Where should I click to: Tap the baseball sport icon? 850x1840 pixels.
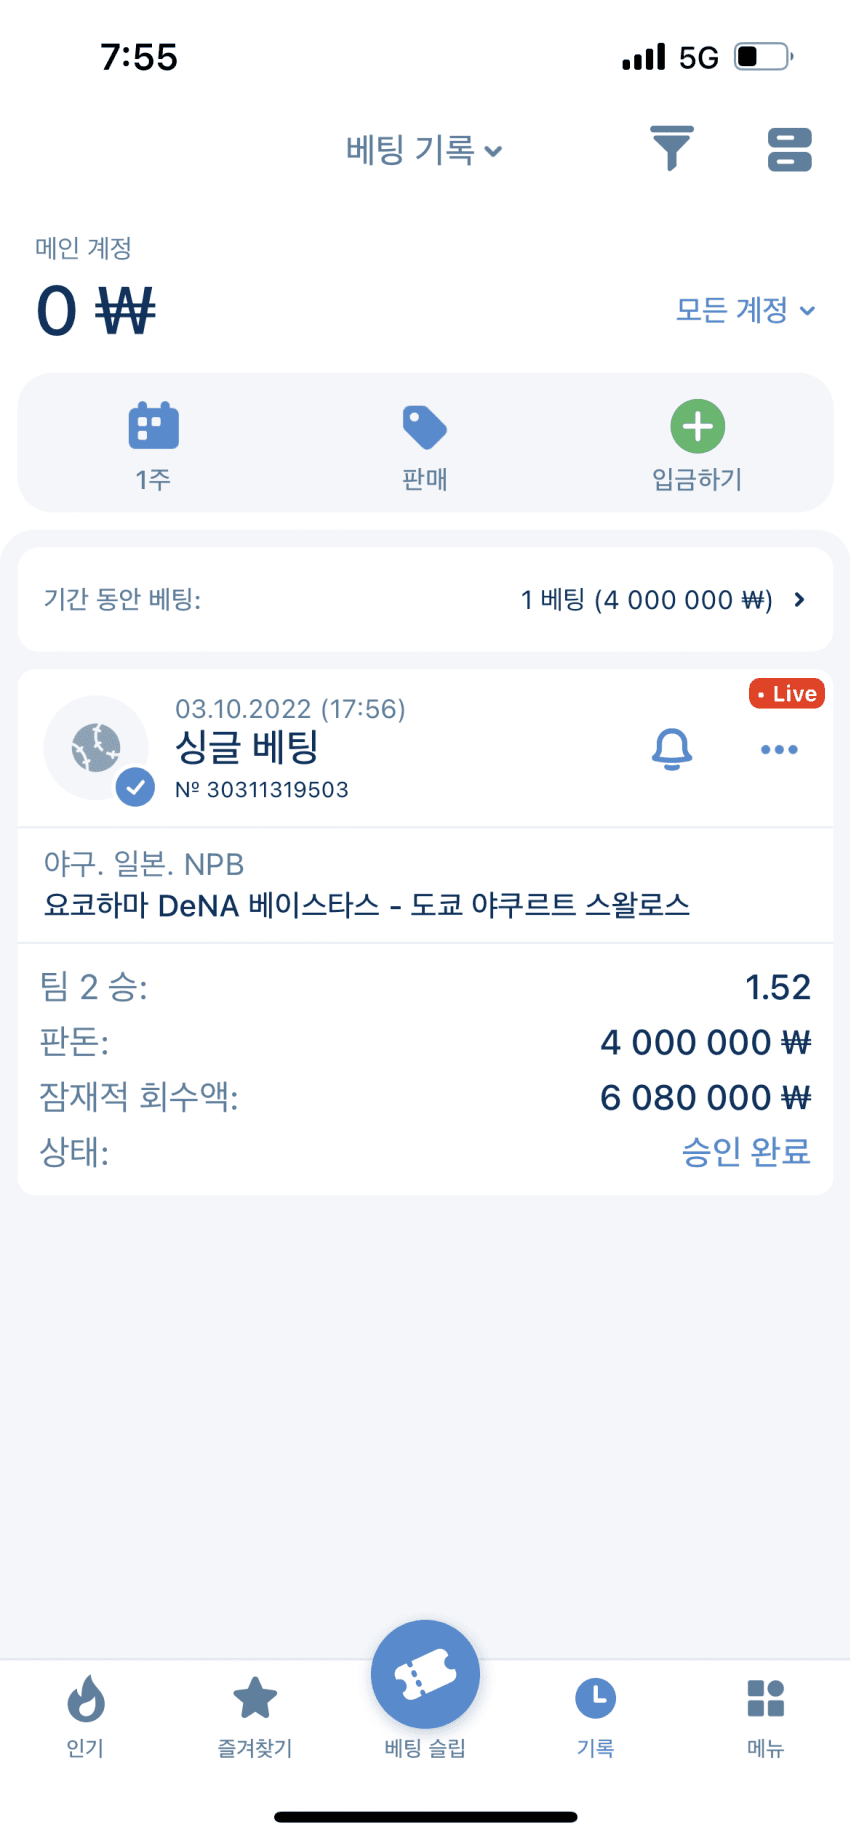click(x=96, y=748)
